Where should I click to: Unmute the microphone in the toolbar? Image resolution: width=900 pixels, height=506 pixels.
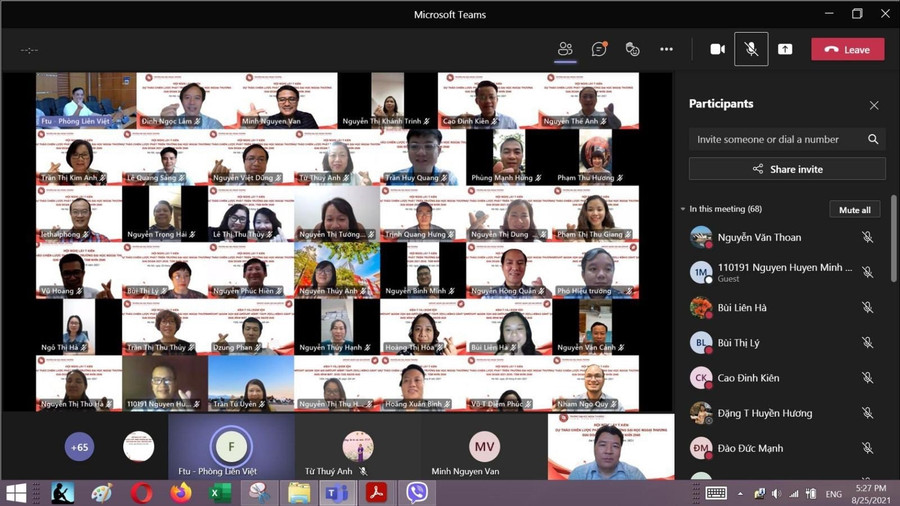(x=751, y=49)
